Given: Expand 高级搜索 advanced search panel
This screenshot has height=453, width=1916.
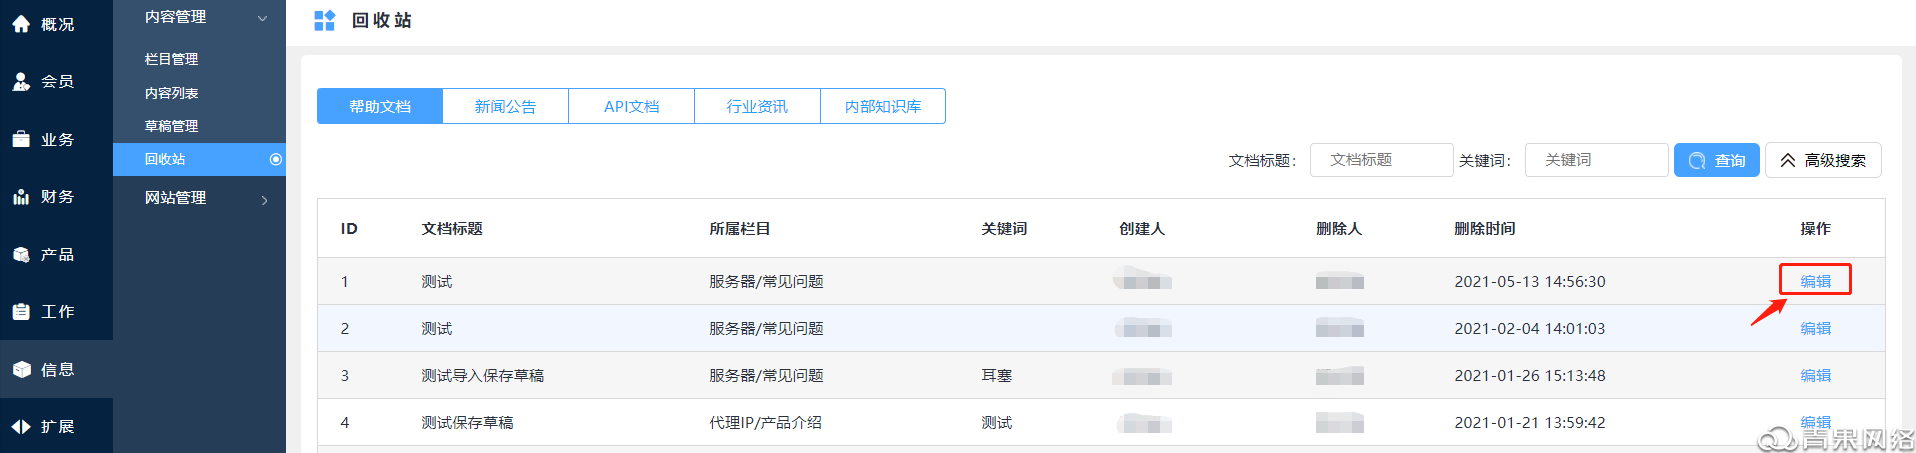Looking at the screenshot, I should [1823, 160].
